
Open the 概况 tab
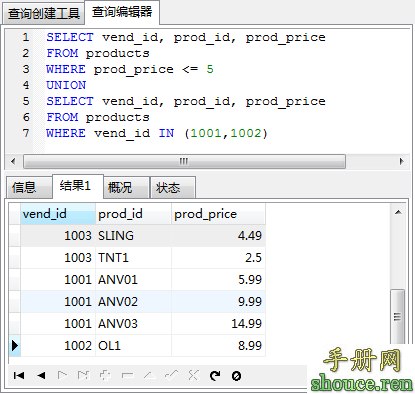[x=126, y=187]
